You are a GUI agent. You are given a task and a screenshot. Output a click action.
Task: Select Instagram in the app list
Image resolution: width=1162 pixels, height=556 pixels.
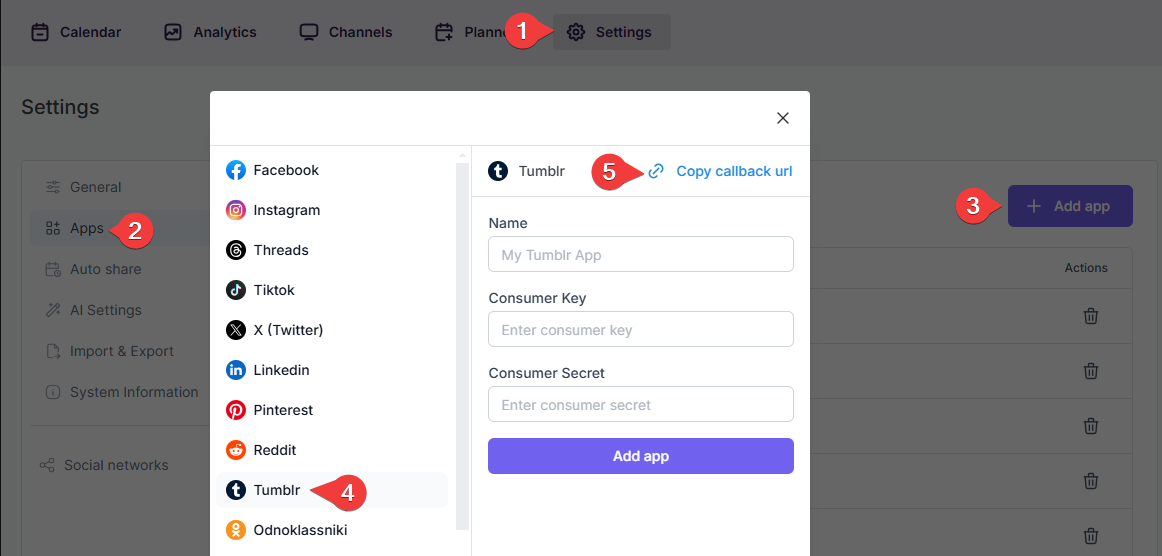point(332,211)
